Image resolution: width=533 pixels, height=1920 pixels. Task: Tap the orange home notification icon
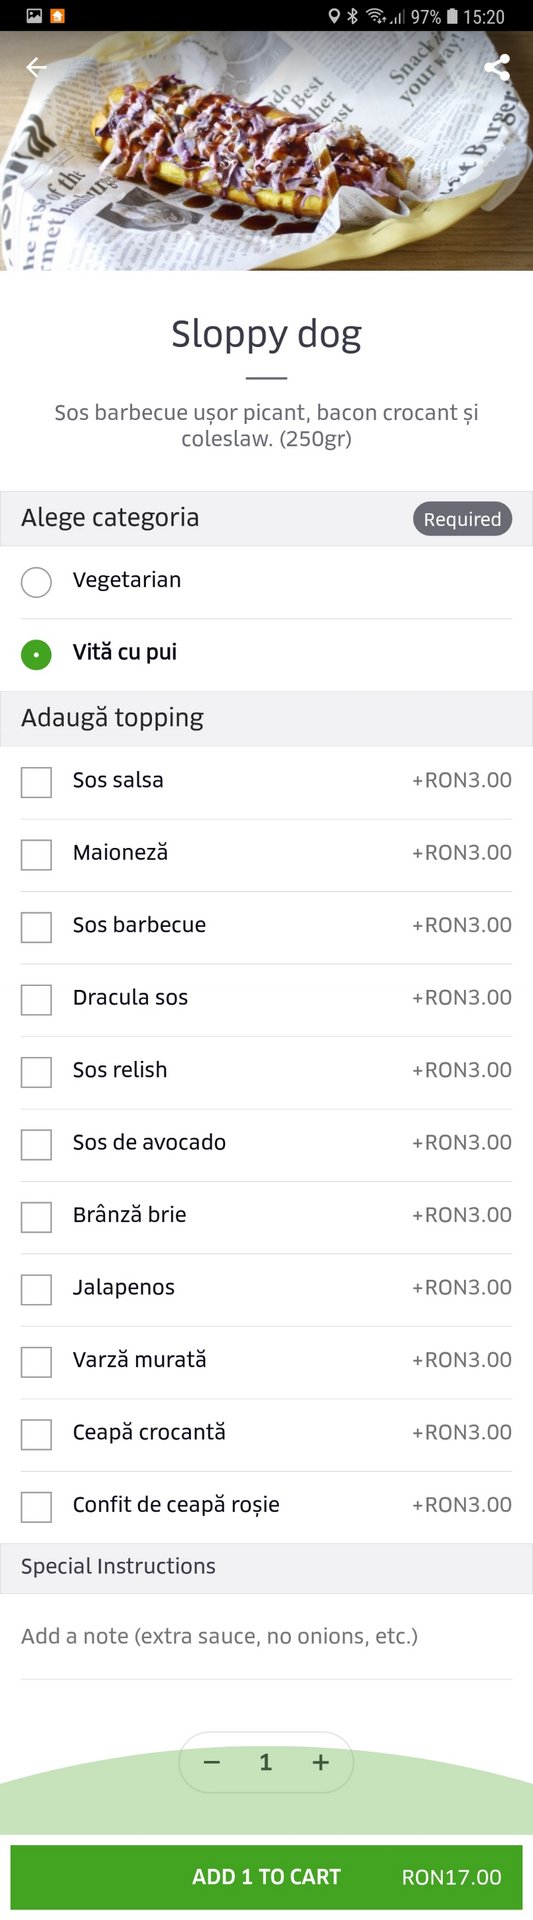coord(57,16)
